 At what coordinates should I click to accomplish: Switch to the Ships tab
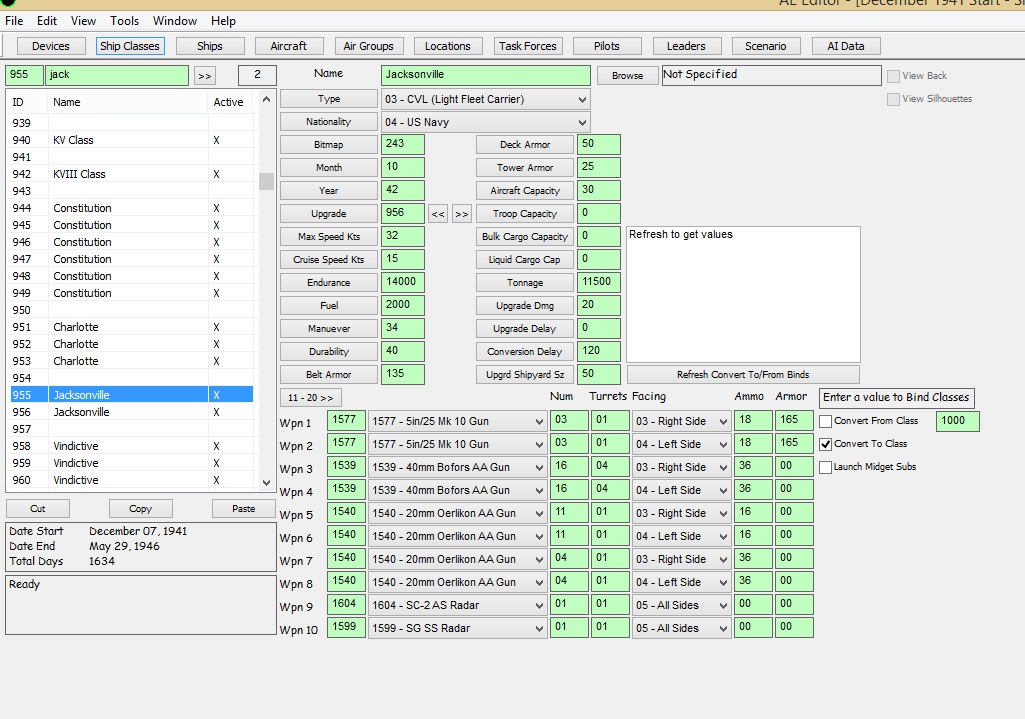[209, 46]
